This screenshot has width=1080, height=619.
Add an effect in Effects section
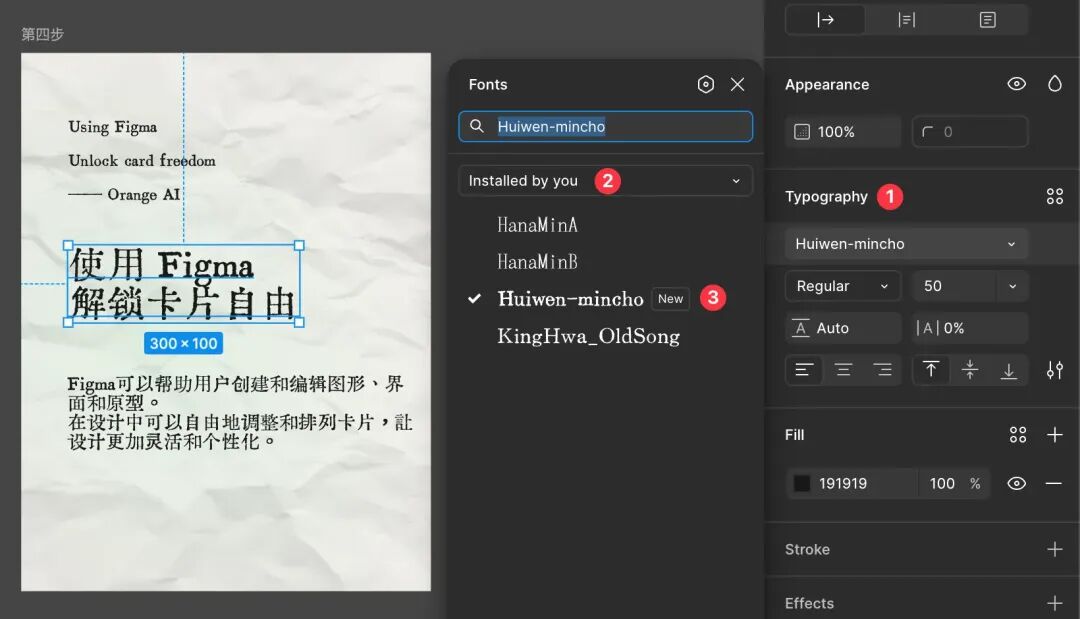[1055, 603]
